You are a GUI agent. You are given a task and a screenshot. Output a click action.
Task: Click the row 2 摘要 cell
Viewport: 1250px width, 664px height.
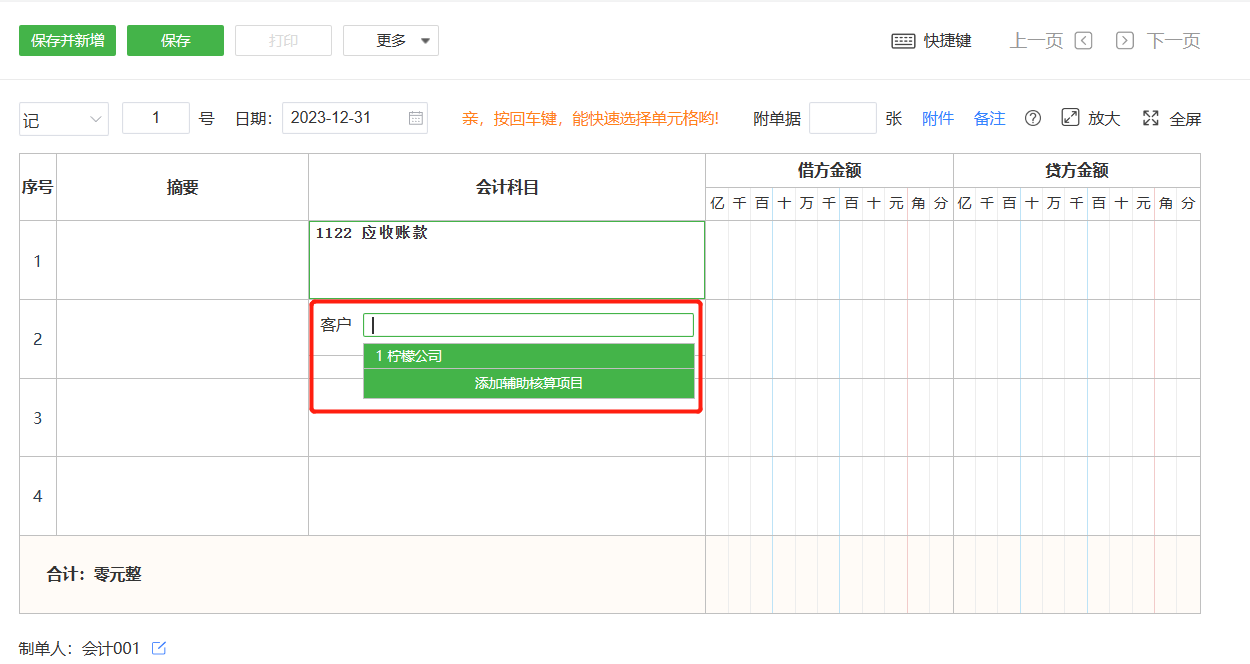coord(182,339)
